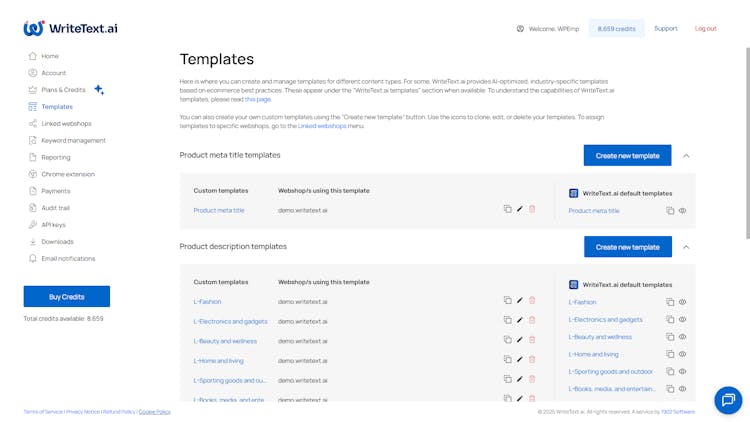Image resolution: width=750 pixels, height=422 pixels.
Task: Go to Linked webshops in sidebar
Action: pyautogui.click(x=66, y=123)
